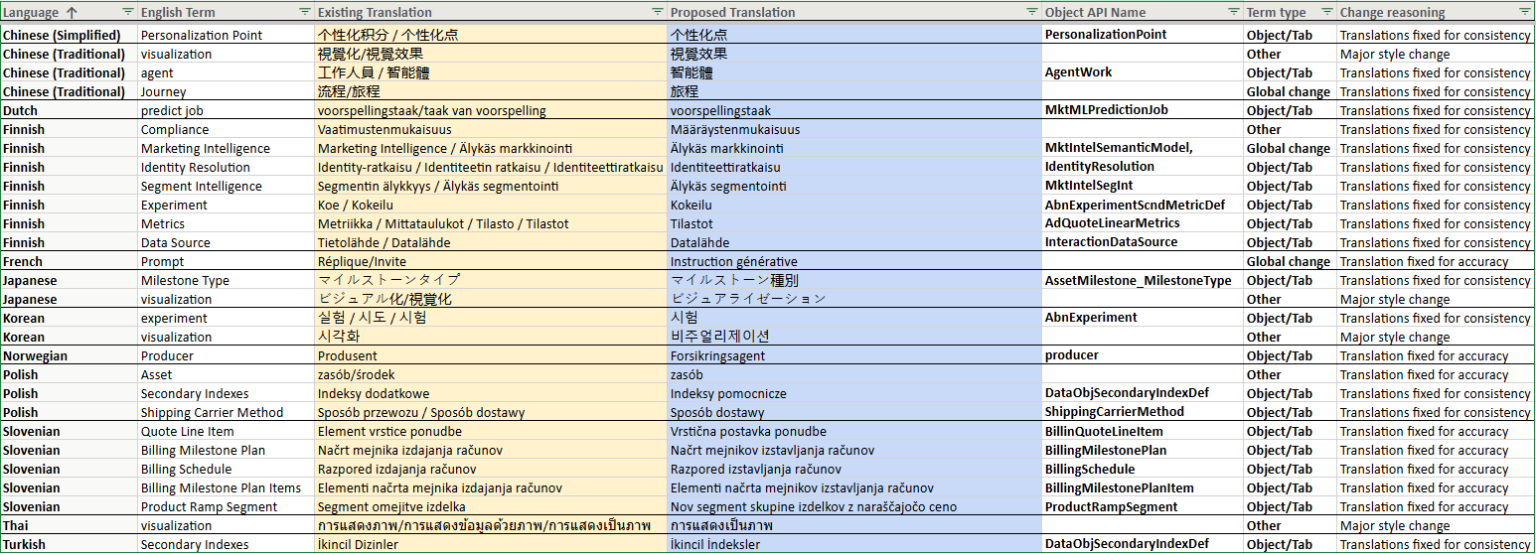
Task: Select the Norwegian language cell
Action: [69, 356]
